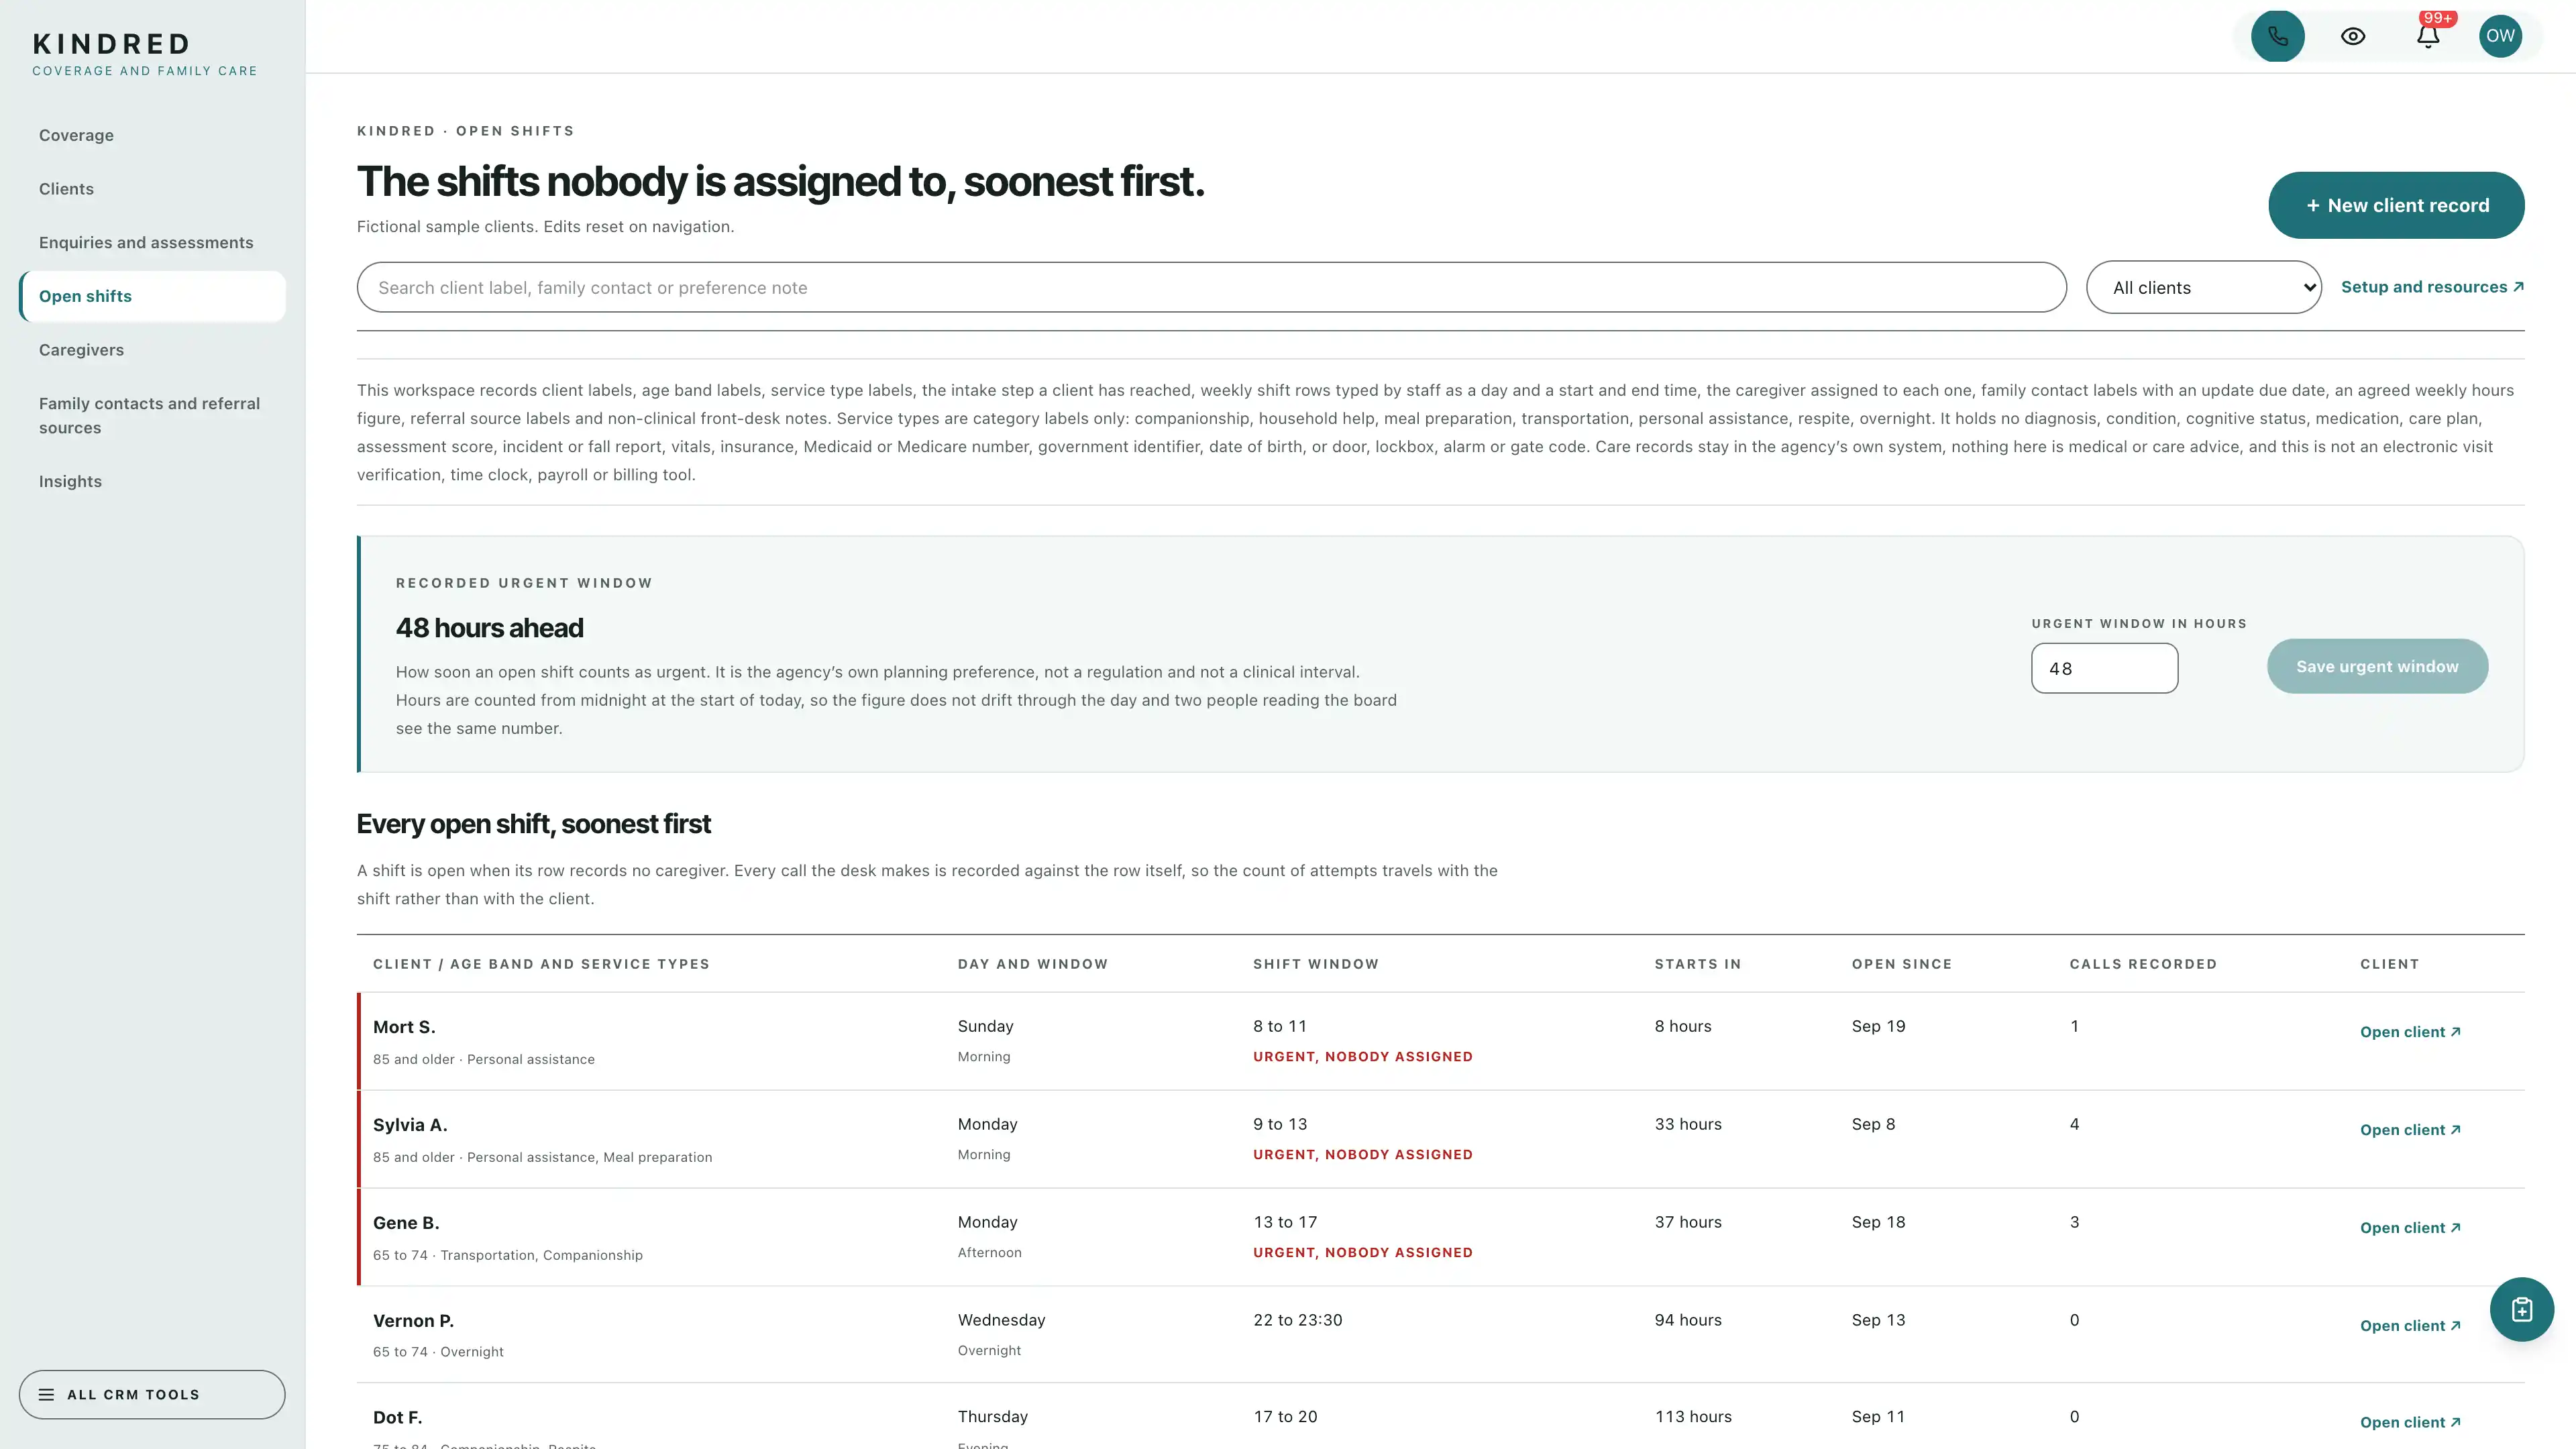The image size is (2576, 1449).
Task: Open client link for Gene B.
Action: tap(2410, 1228)
